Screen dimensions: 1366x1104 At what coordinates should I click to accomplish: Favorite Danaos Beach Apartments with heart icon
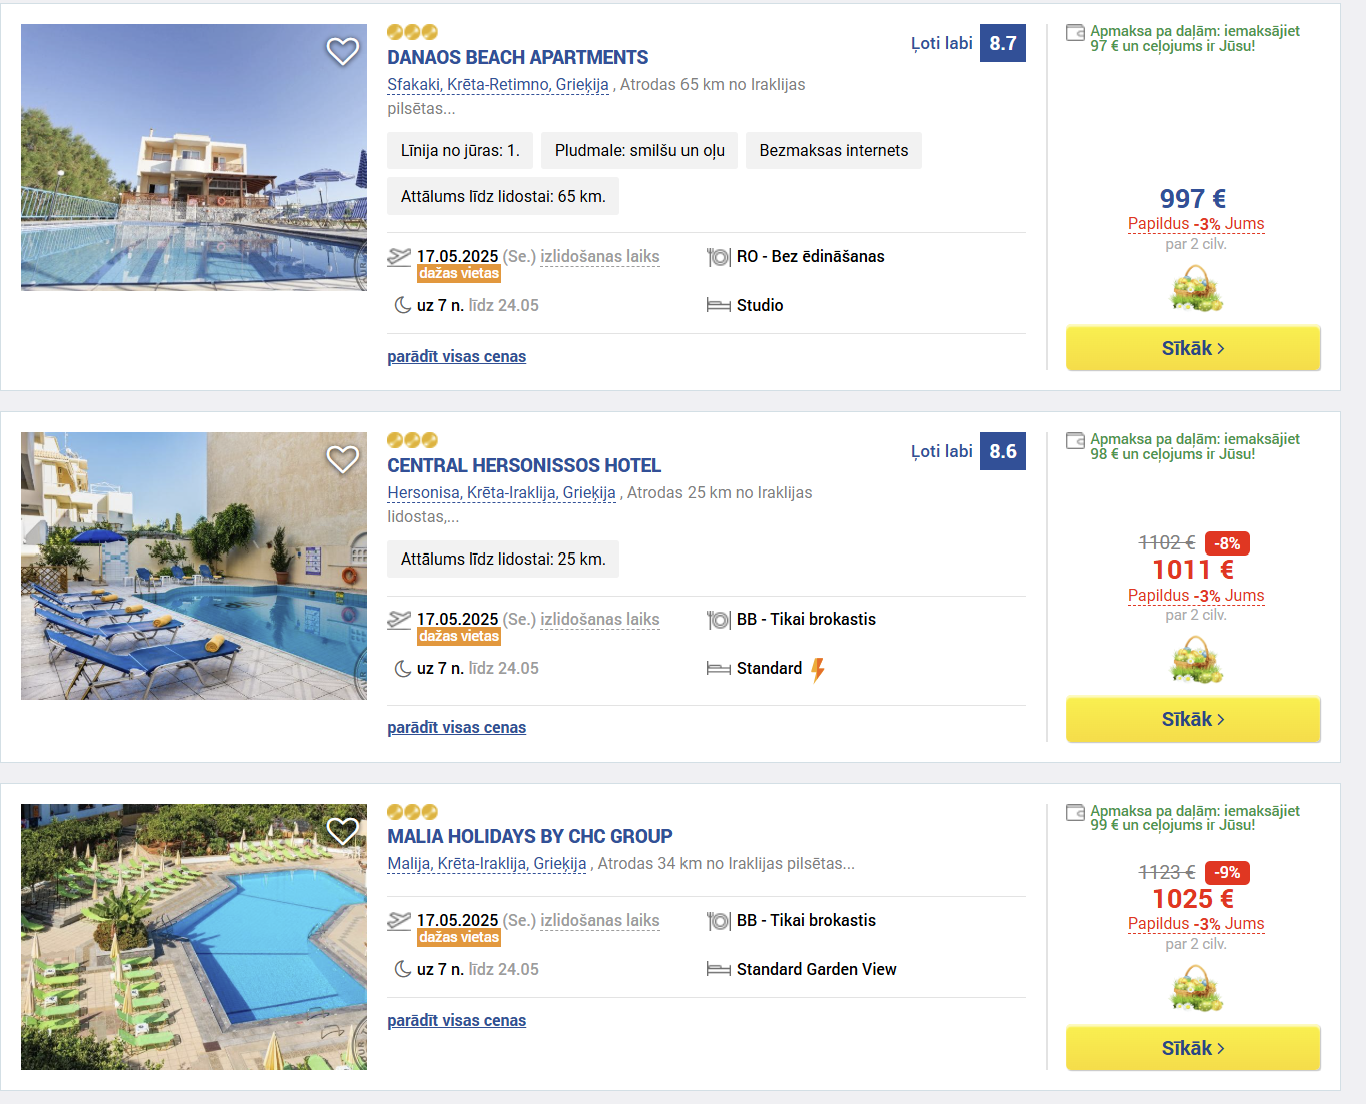tap(343, 51)
